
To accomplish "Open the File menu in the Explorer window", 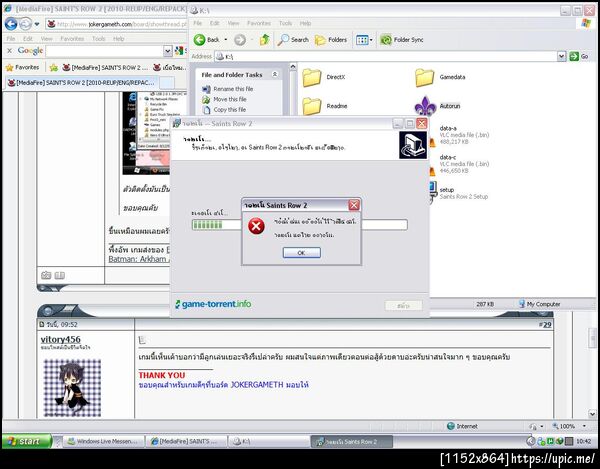I will [x=197, y=23].
